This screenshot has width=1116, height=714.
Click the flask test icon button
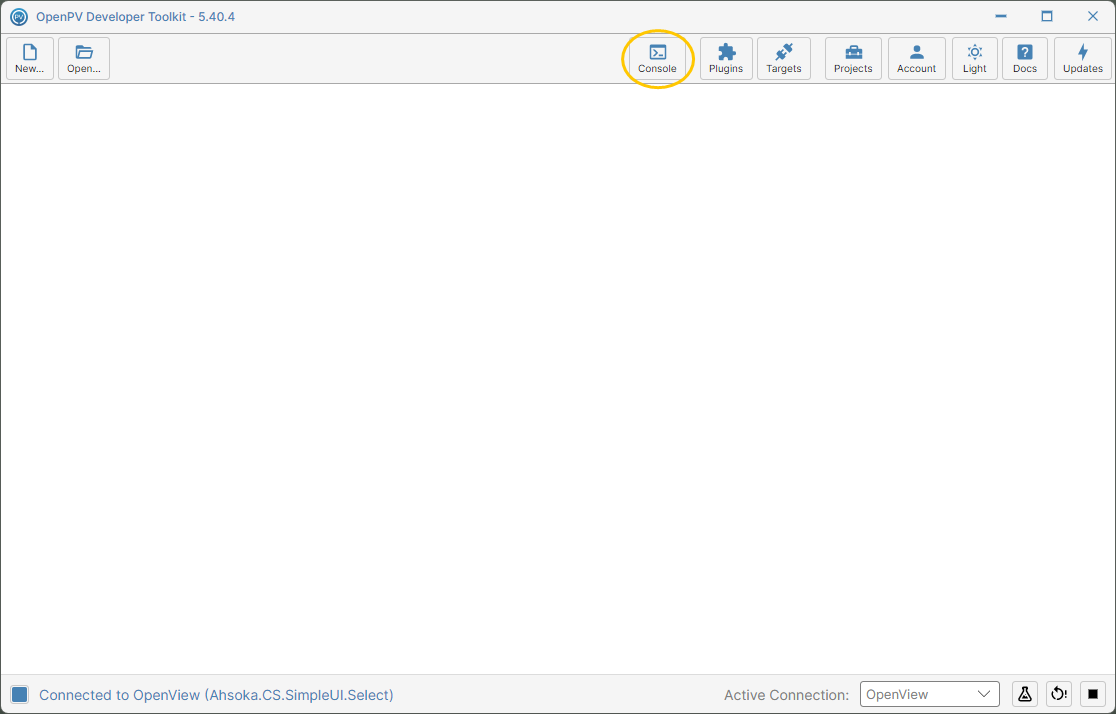click(x=1025, y=694)
